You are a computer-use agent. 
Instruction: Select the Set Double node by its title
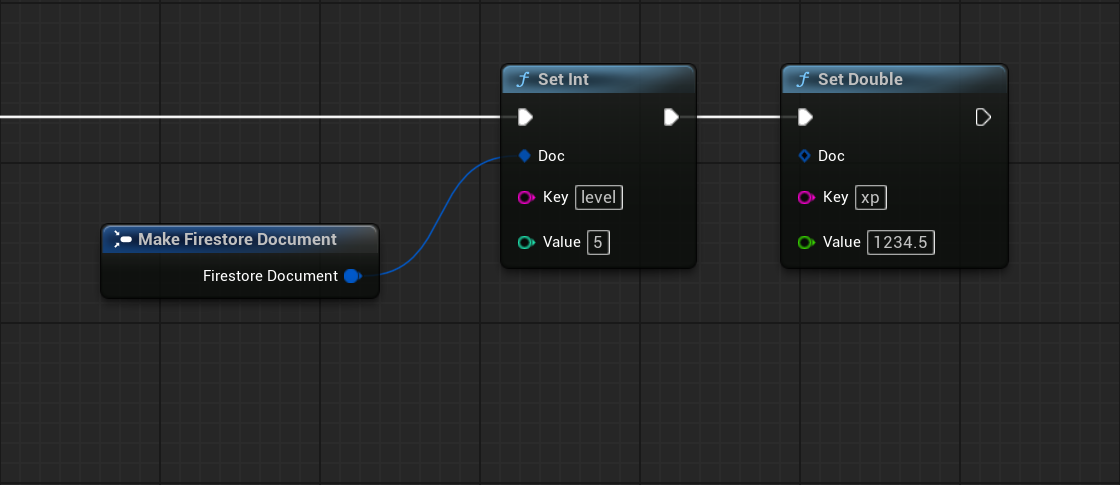tap(860, 80)
